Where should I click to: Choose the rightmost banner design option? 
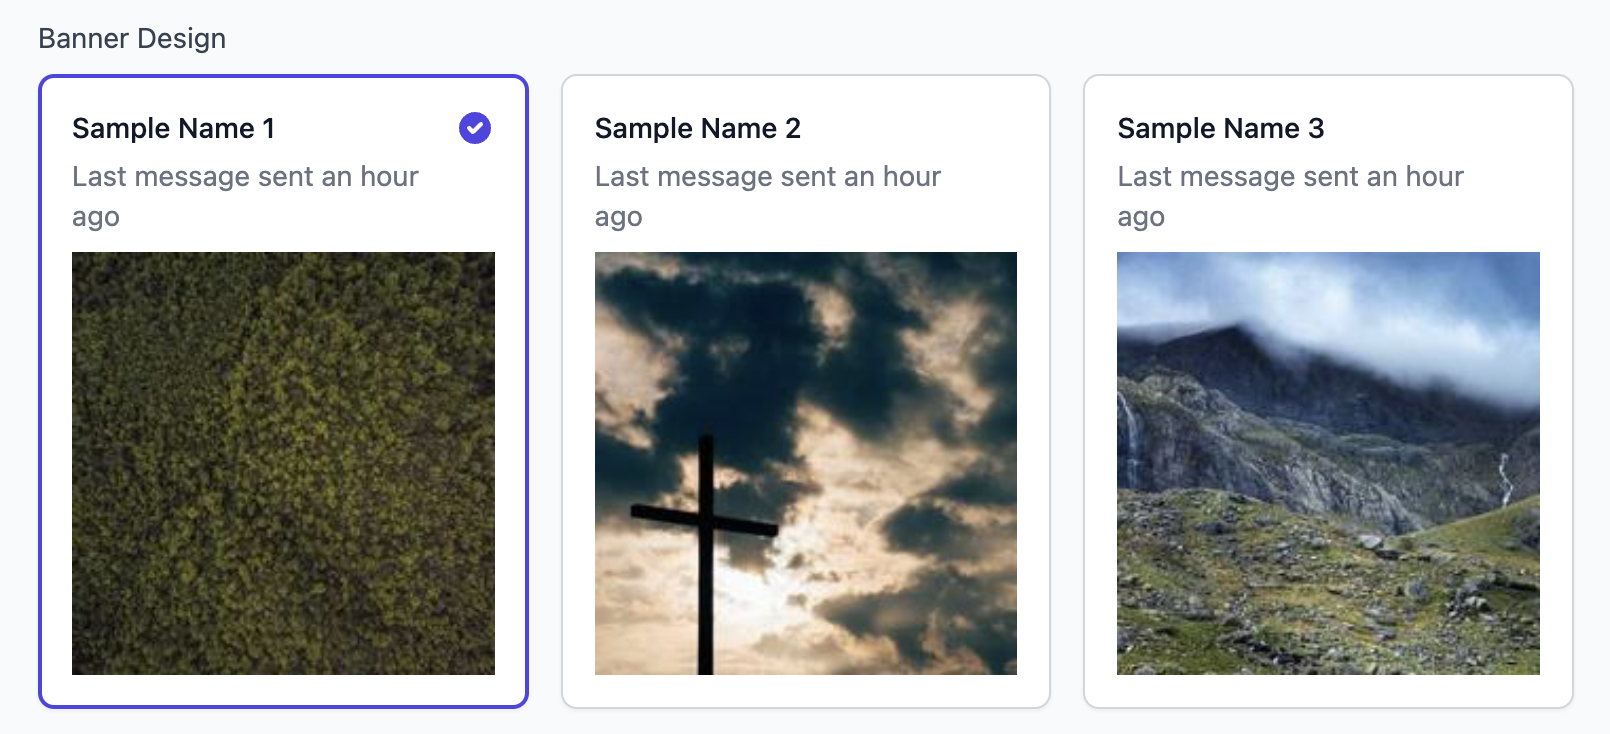[1327, 390]
